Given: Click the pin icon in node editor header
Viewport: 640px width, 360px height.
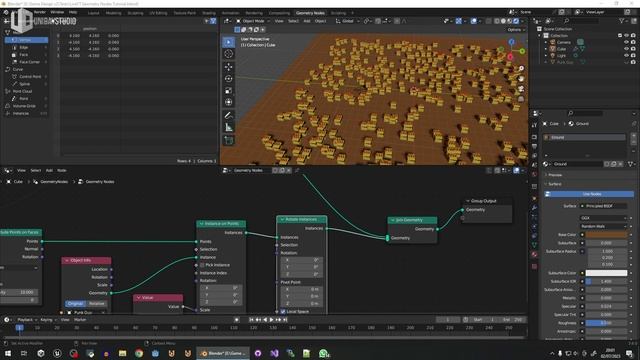Looking at the screenshot, I should (x=297, y=170).
